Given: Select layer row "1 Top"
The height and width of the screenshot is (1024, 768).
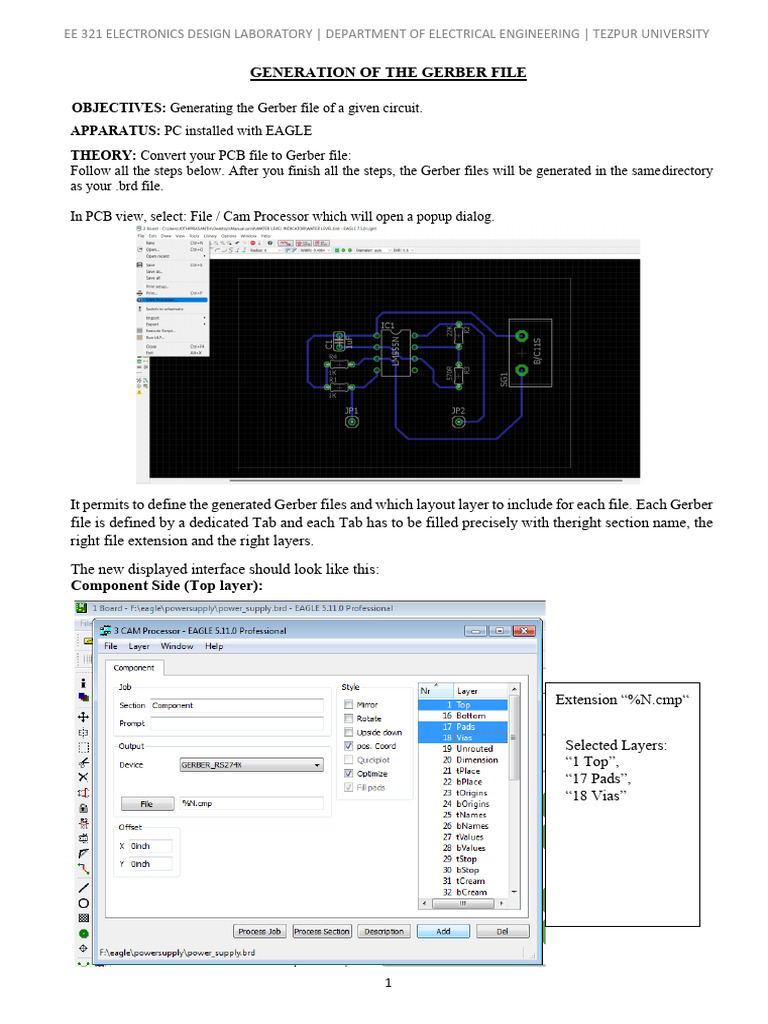Looking at the screenshot, I should (463, 705).
